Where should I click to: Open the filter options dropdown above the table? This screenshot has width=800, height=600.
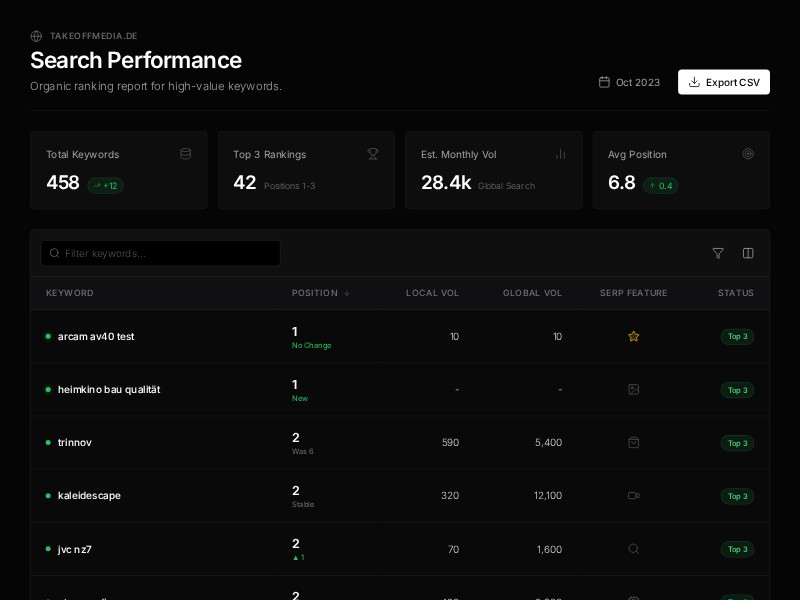(718, 253)
